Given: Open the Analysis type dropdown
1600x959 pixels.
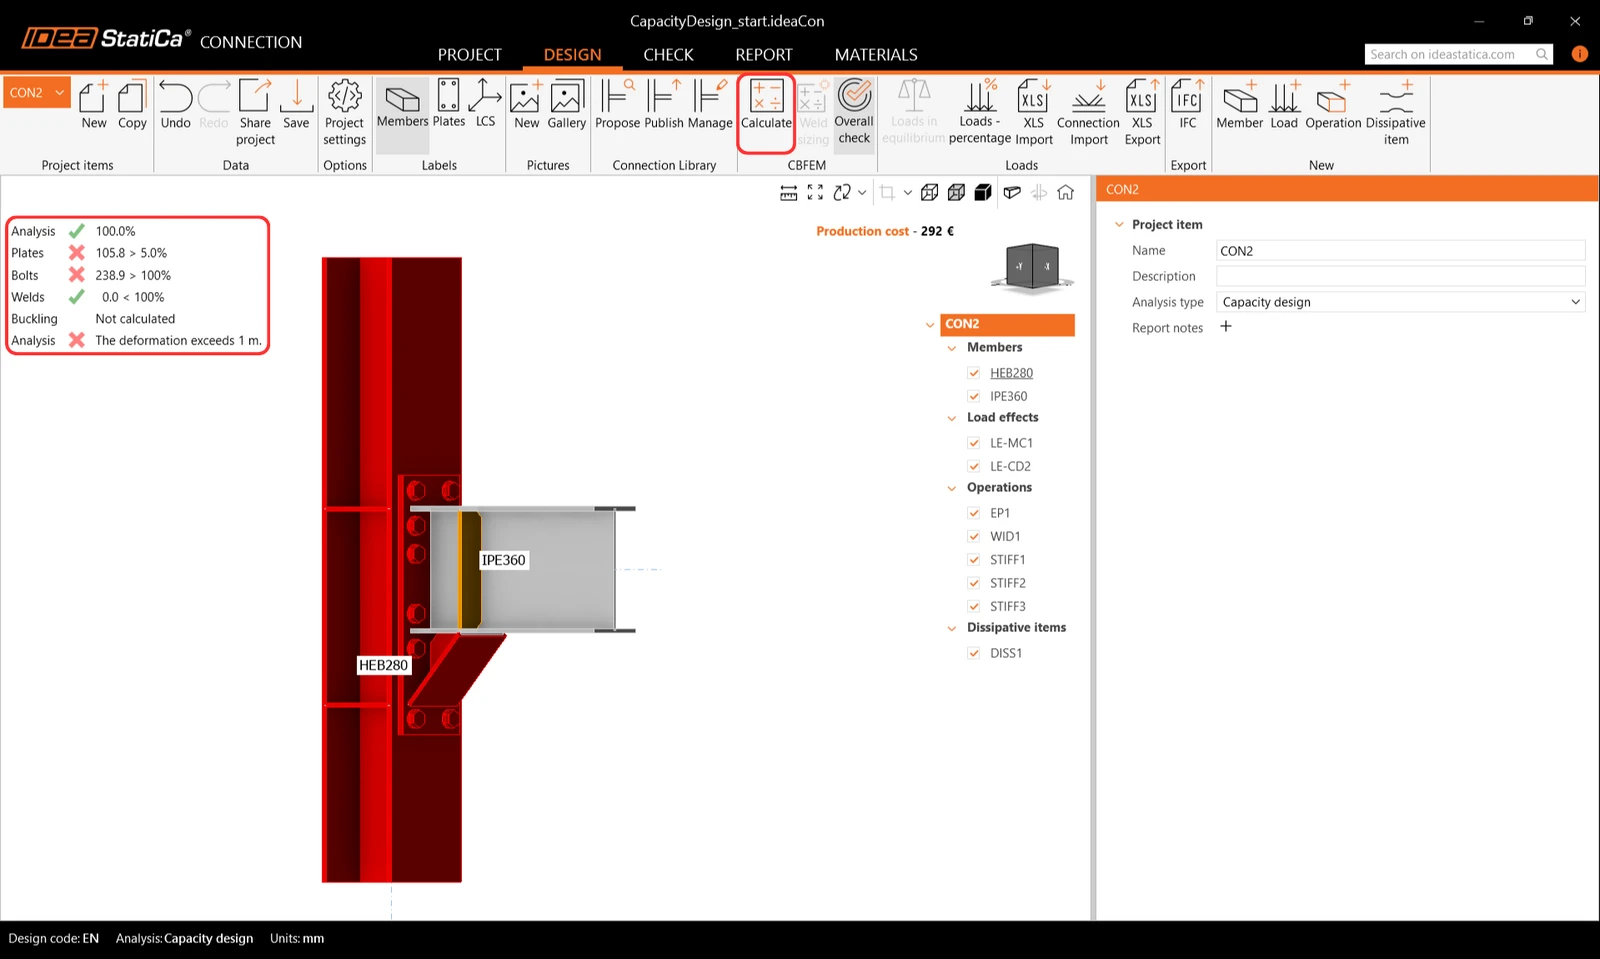Looking at the screenshot, I should point(1401,302).
